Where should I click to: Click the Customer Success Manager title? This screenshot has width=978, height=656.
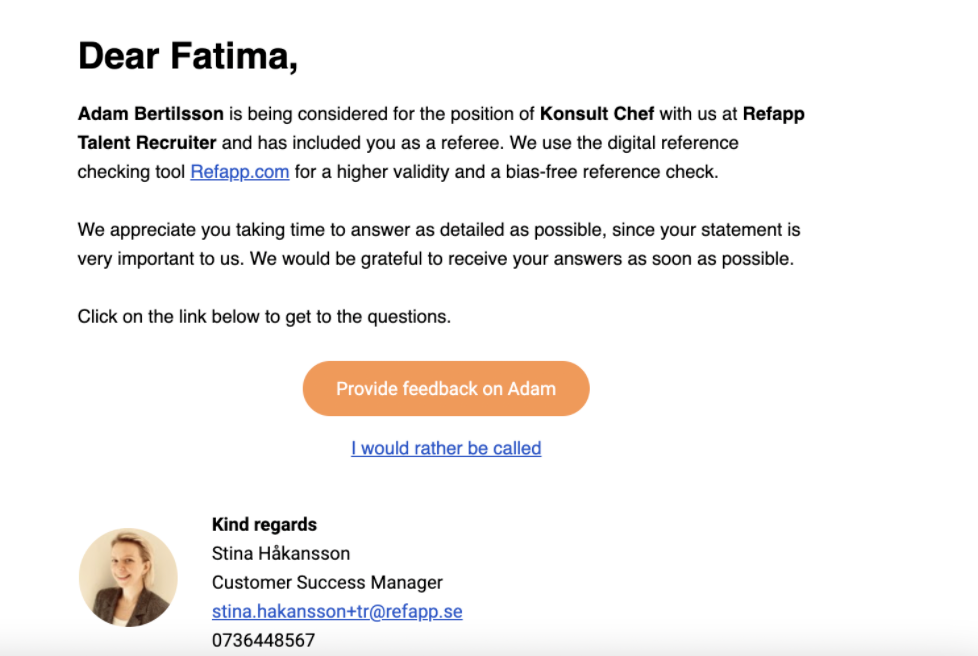[x=327, y=582]
